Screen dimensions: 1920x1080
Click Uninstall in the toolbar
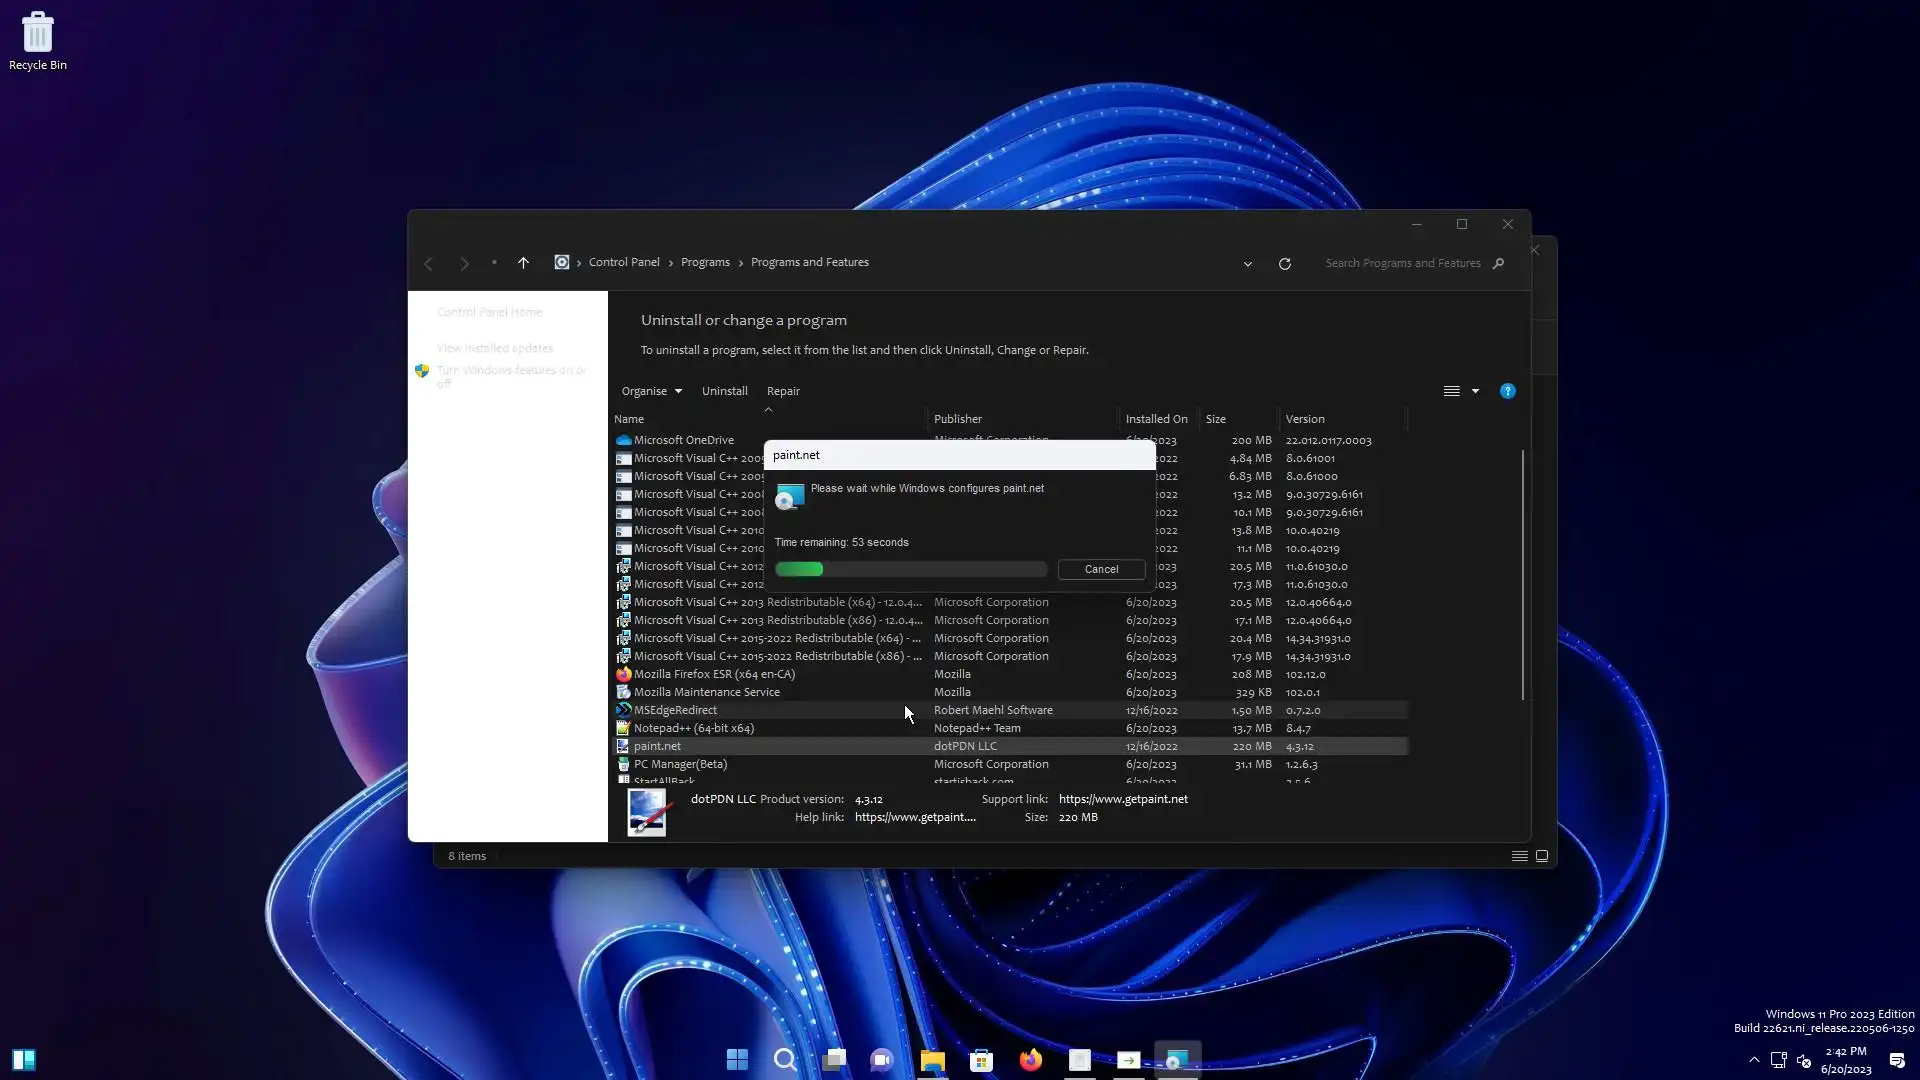pos(724,391)
